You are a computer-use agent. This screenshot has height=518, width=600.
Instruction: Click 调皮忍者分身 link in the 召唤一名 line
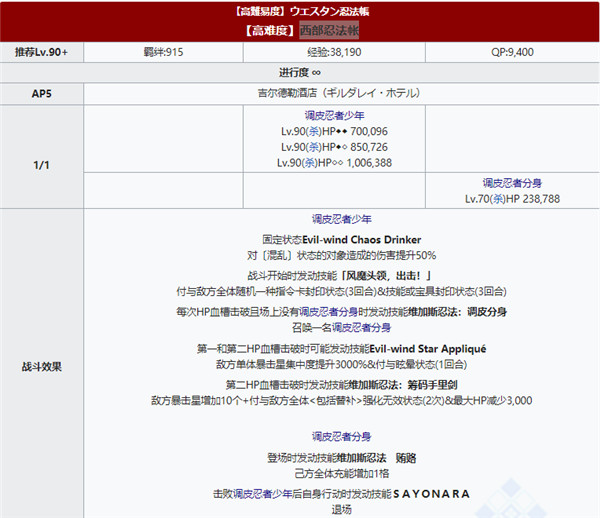(352, 326)
